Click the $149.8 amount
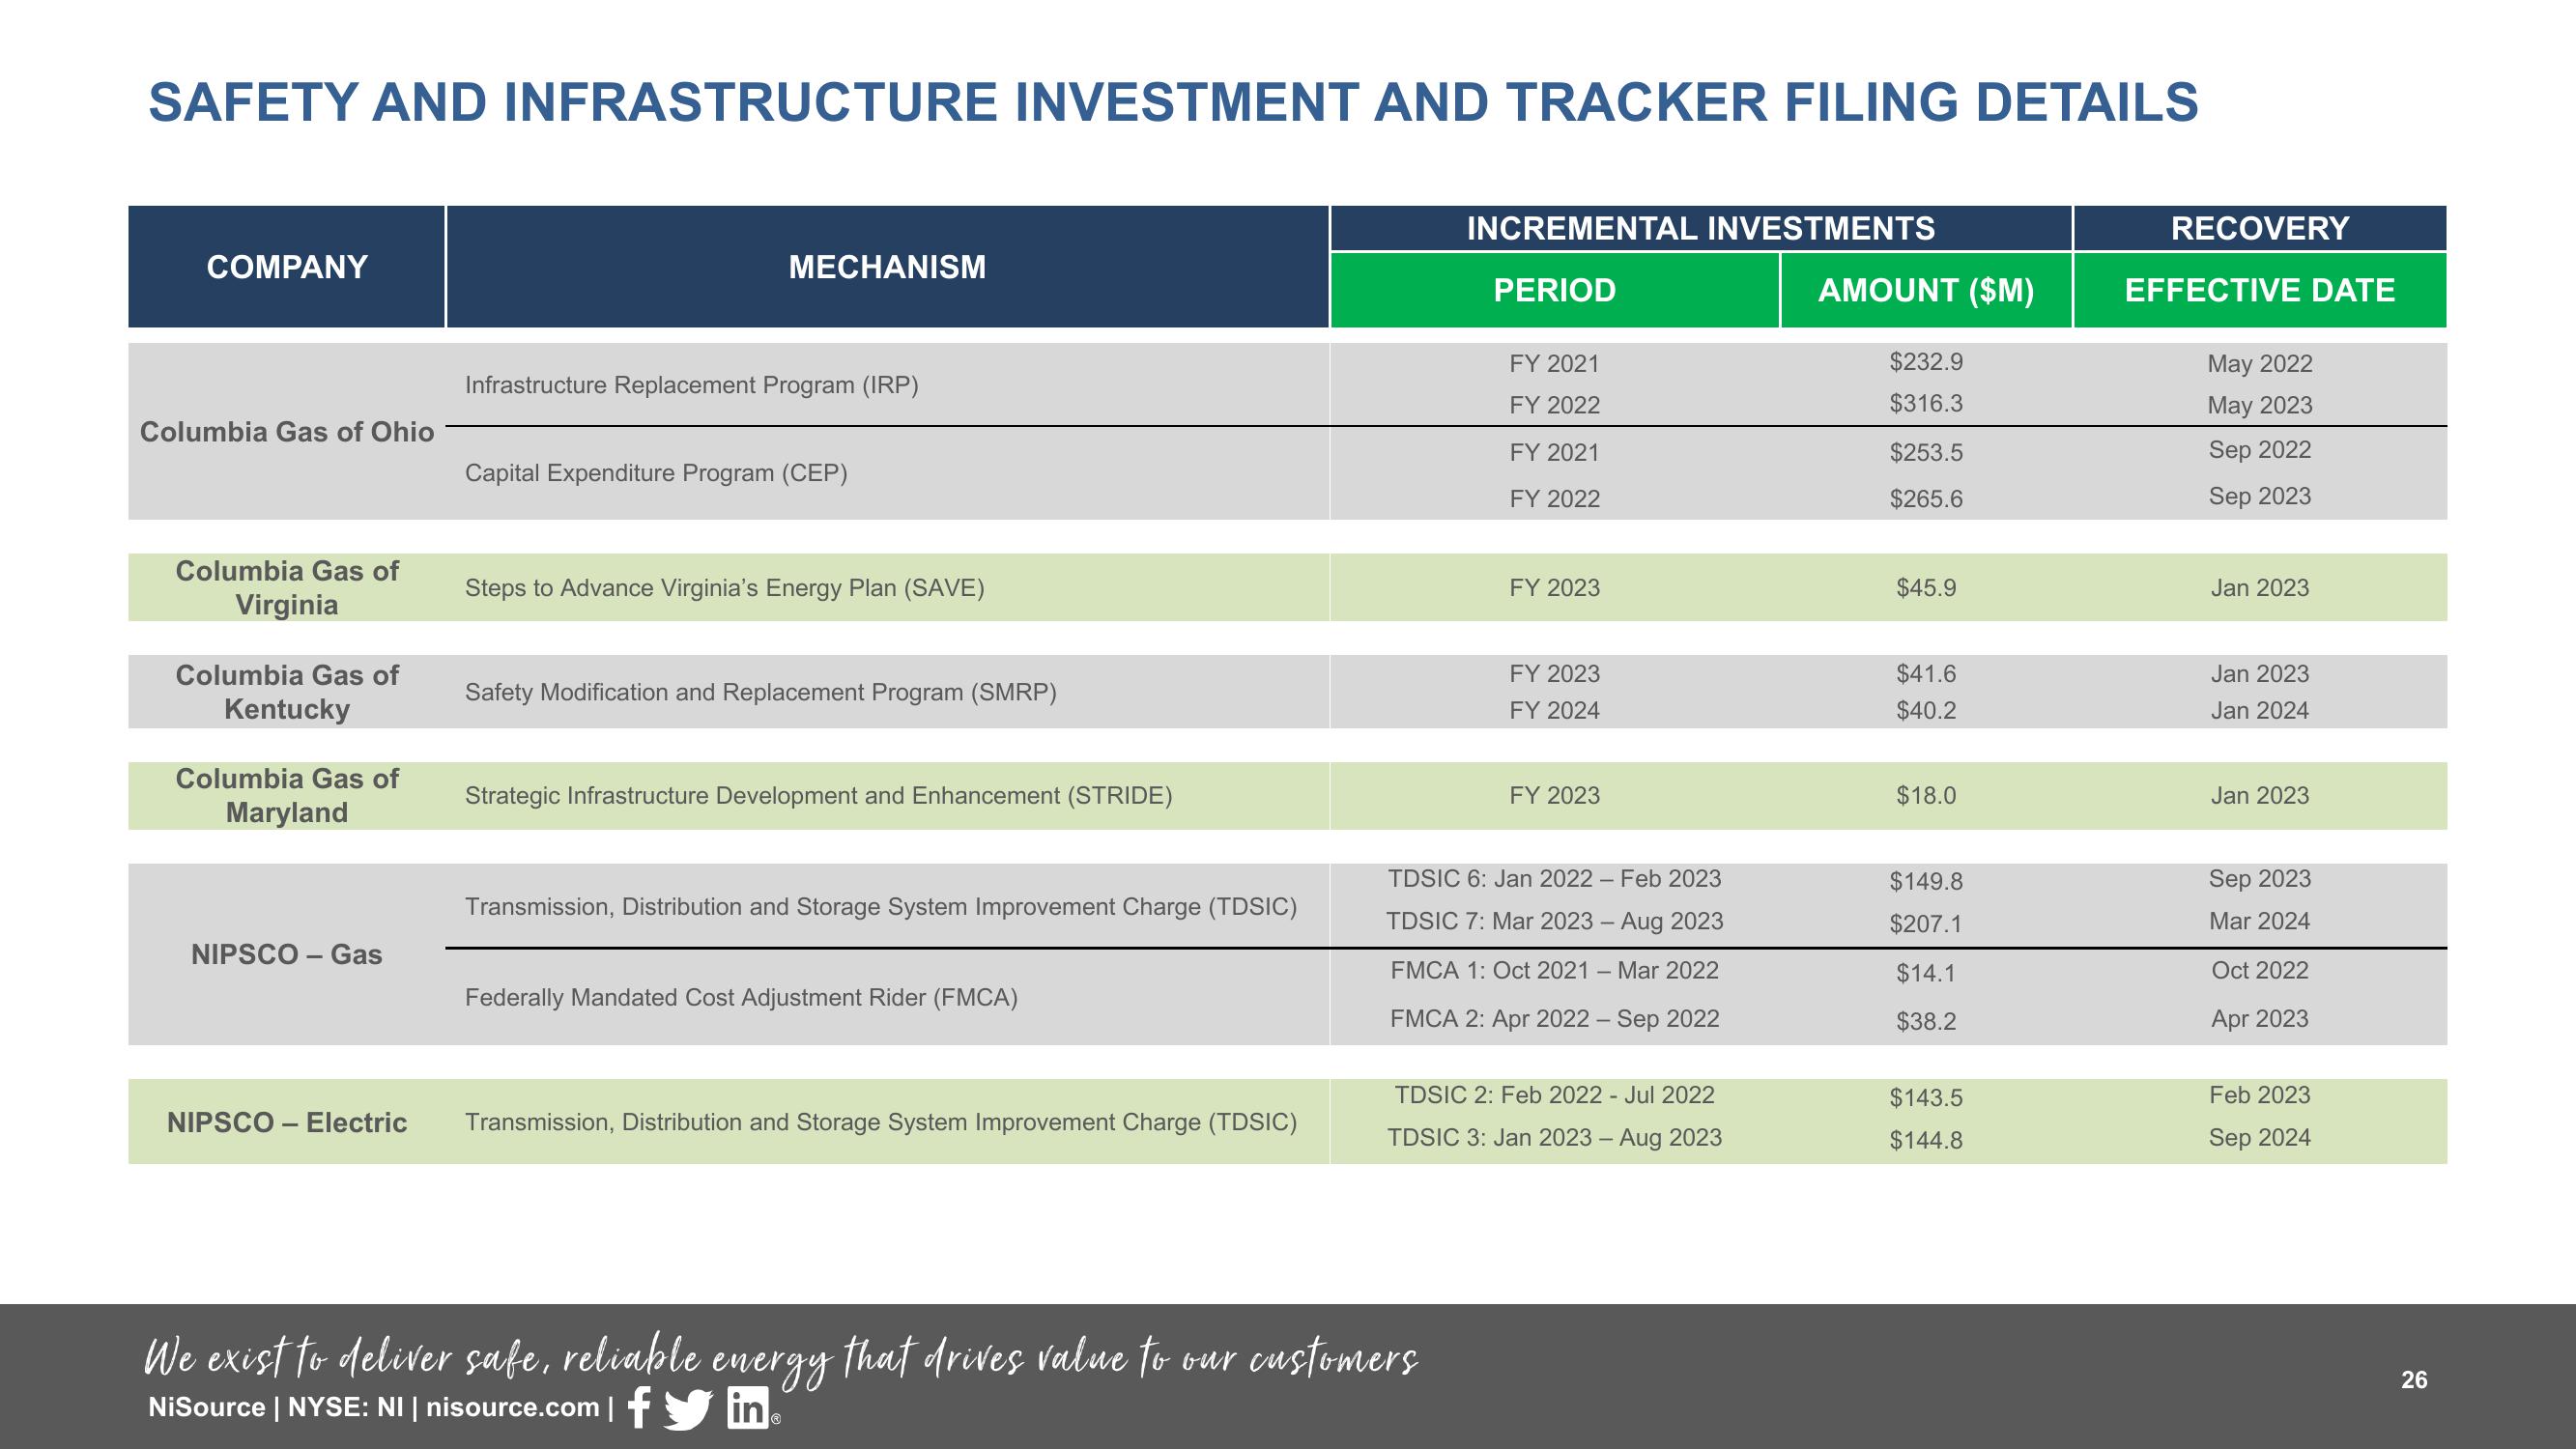 [1926, 882]
